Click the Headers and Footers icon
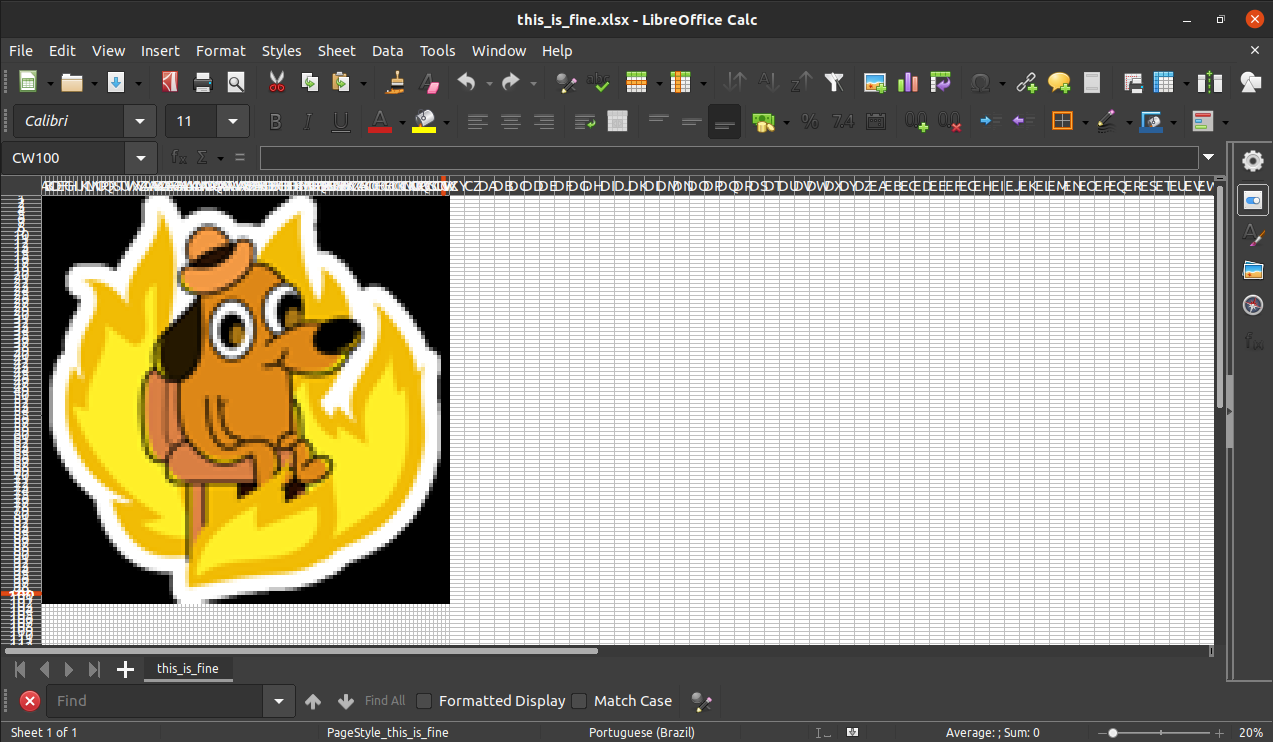The image size is (1273, 742). coord(1092,82)
